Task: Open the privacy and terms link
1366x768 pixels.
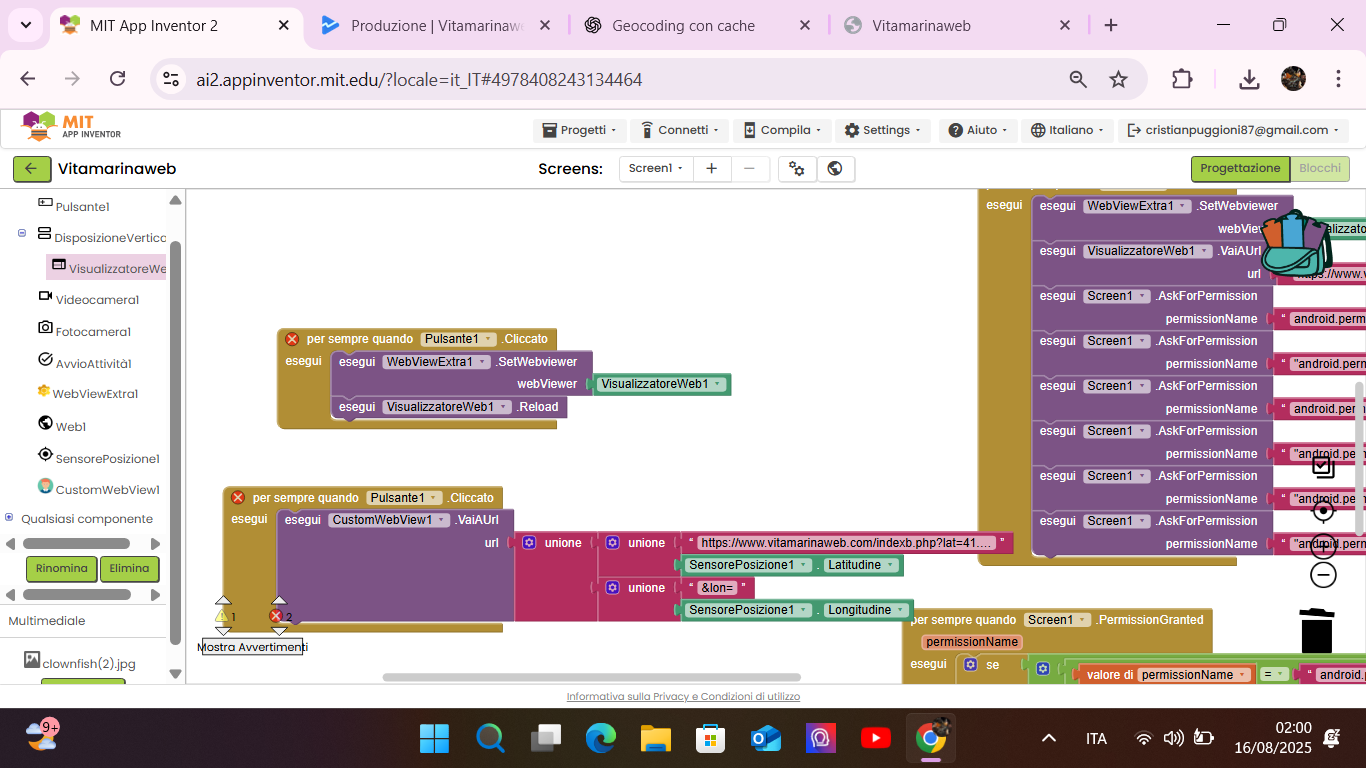Action: point(683,696)
